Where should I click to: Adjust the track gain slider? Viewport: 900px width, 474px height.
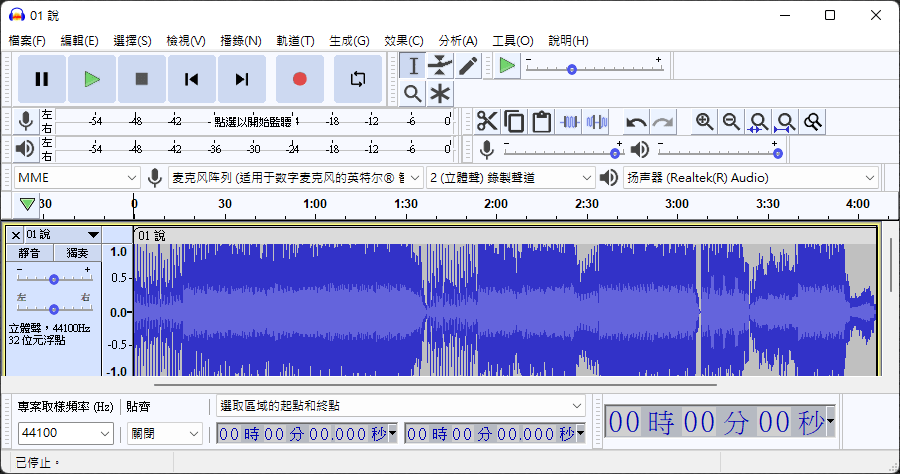[54, 279]
